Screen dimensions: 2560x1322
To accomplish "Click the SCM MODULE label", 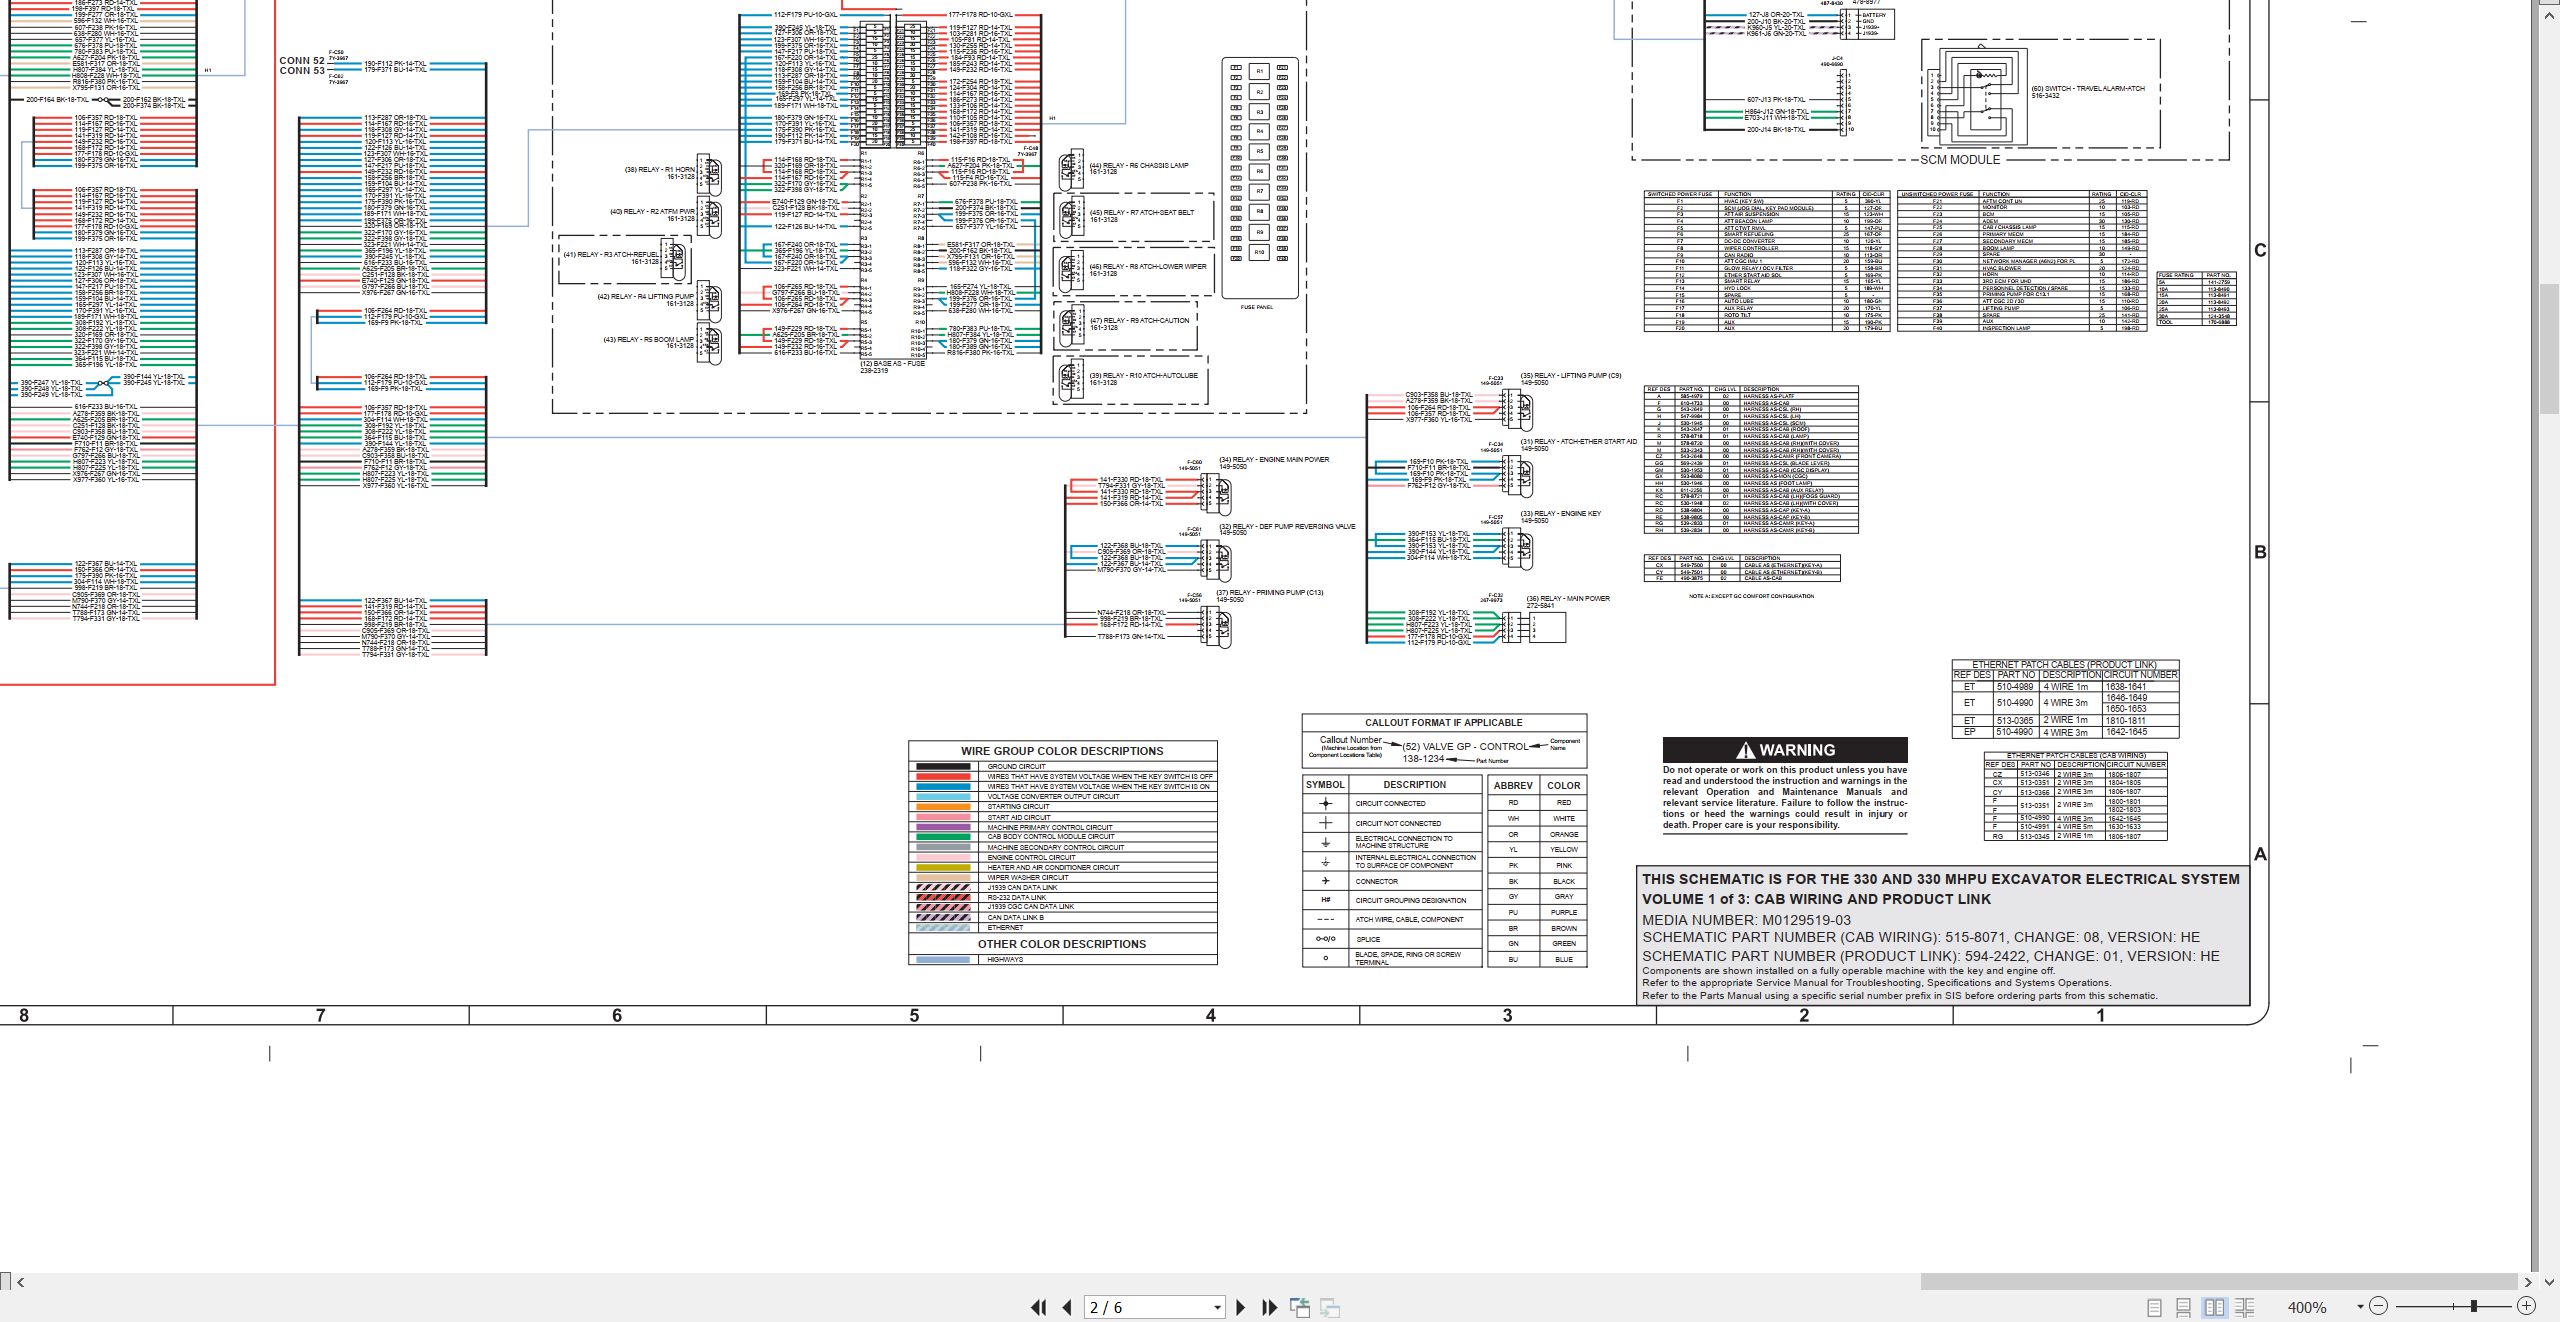I will (x=1960, y=160).
